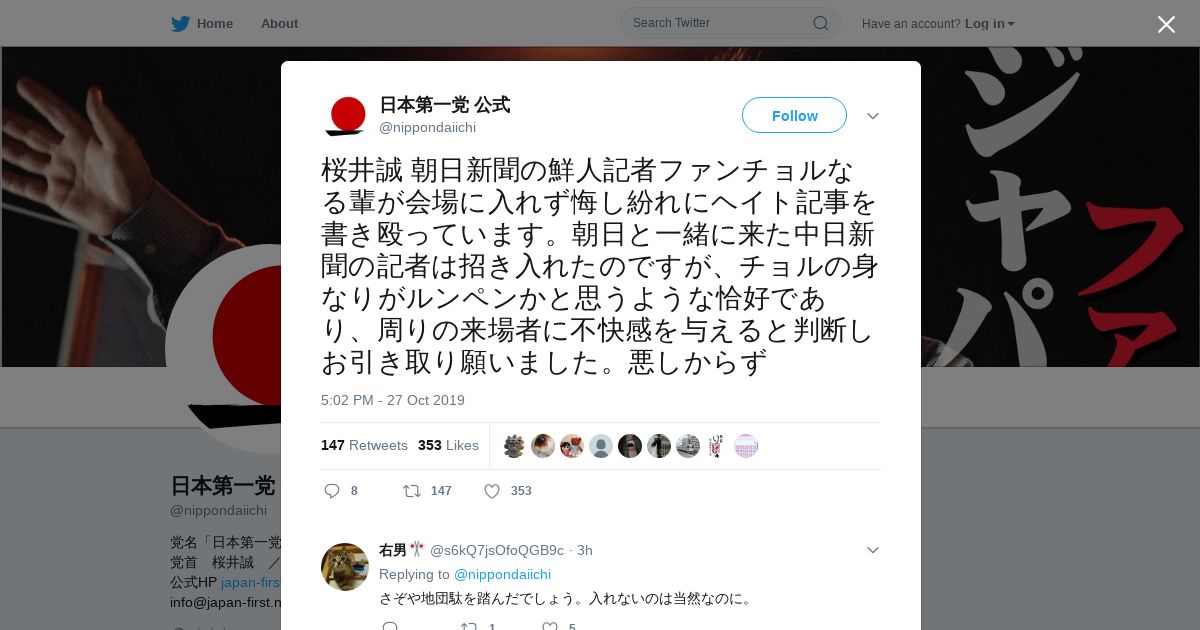The width and height of the screenshot is (1200, 630).
Task: Expand the tweet options chevron beside Follow
Action: (872, 116)
